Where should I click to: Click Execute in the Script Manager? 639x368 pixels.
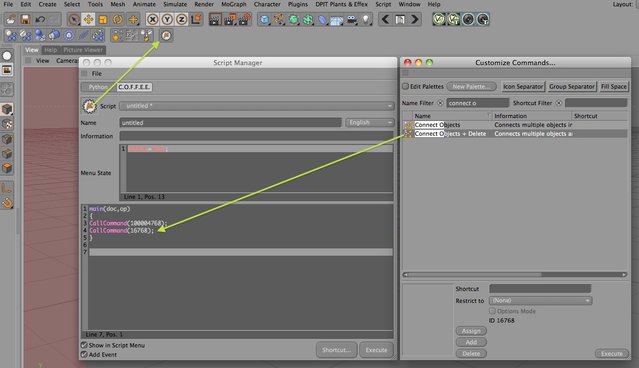pyautogui.click(x=376, y=350)
